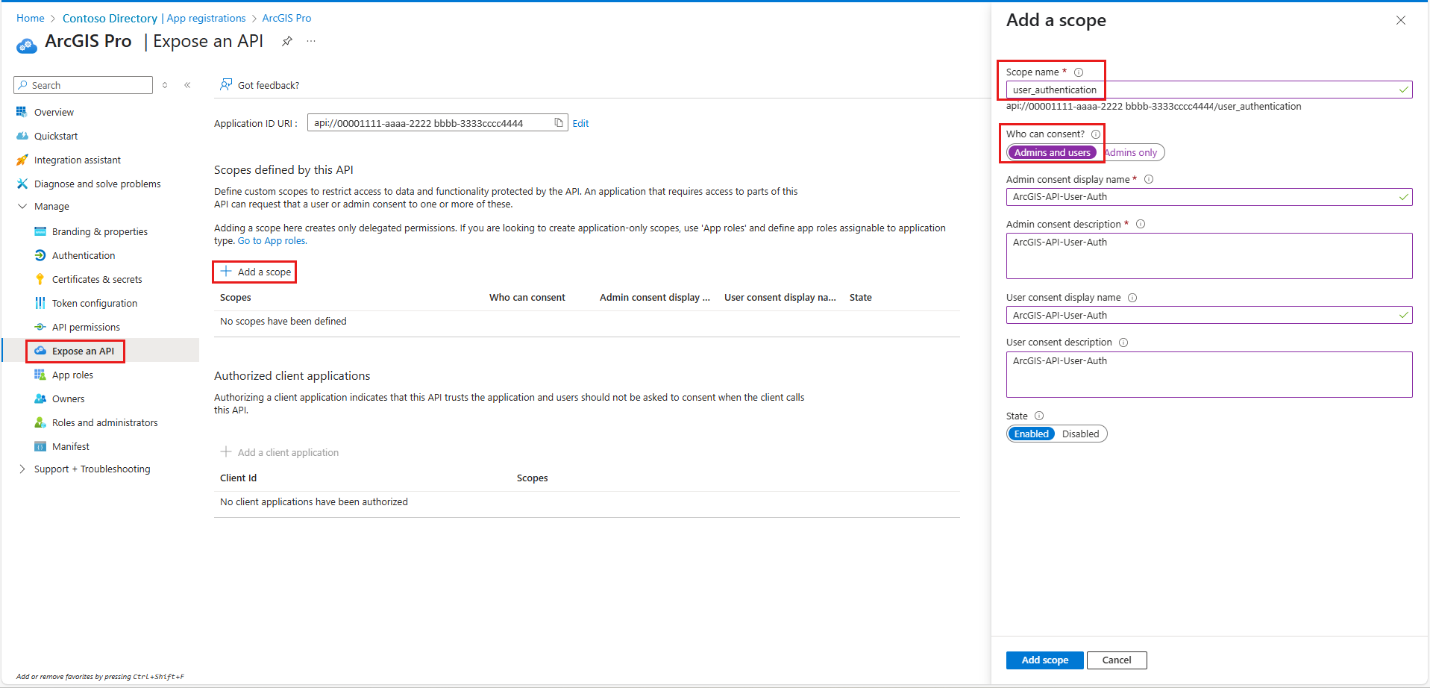Image resolution: width=1430 pixels, height=688 pixels.
Task: Toggle the up/down arrows next to Search
Action: tap(165, 85)
